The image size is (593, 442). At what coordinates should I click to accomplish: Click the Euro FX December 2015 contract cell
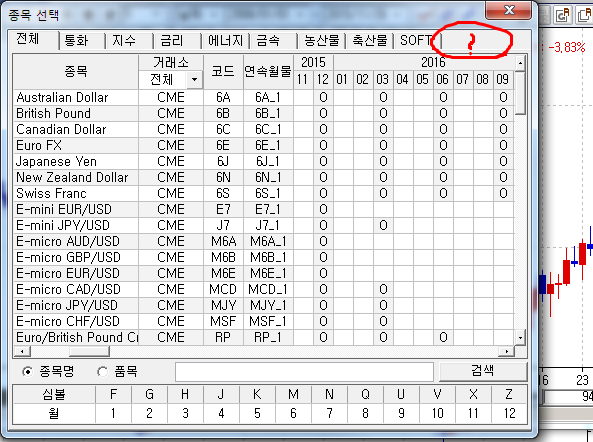click(323, 146)
